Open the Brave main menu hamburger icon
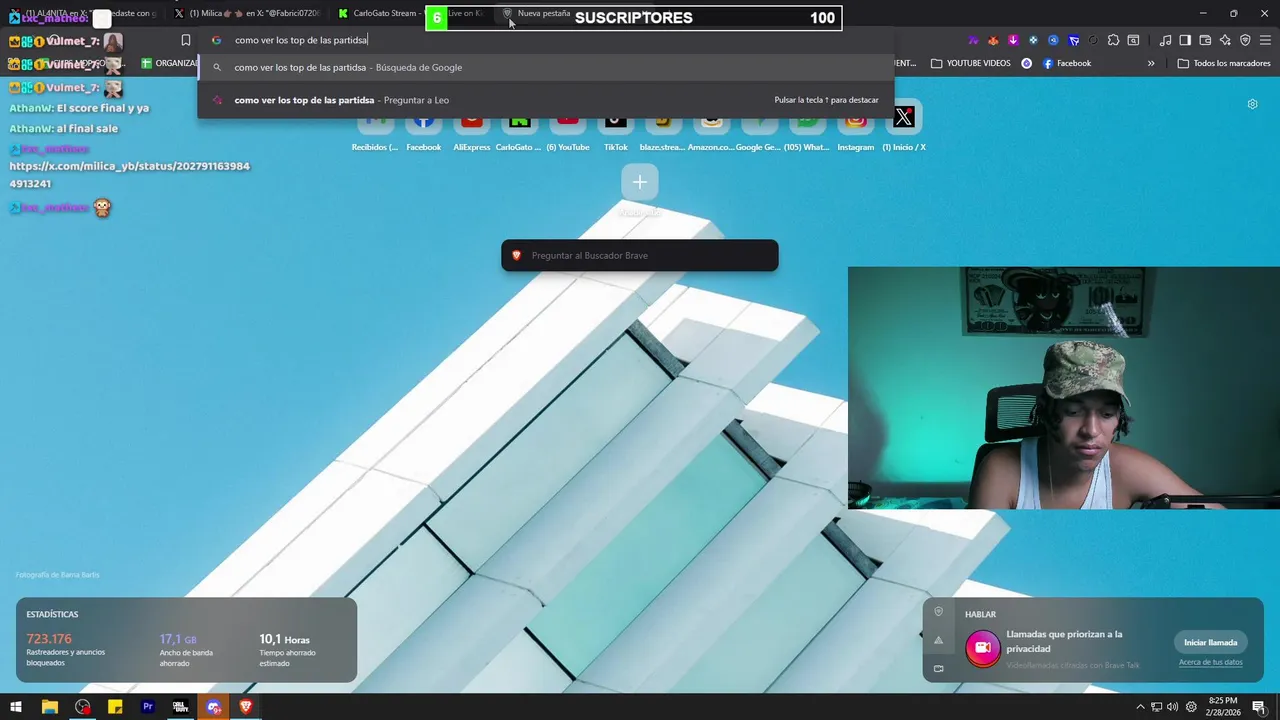 pyautogui.click(x=1265, y=40)
